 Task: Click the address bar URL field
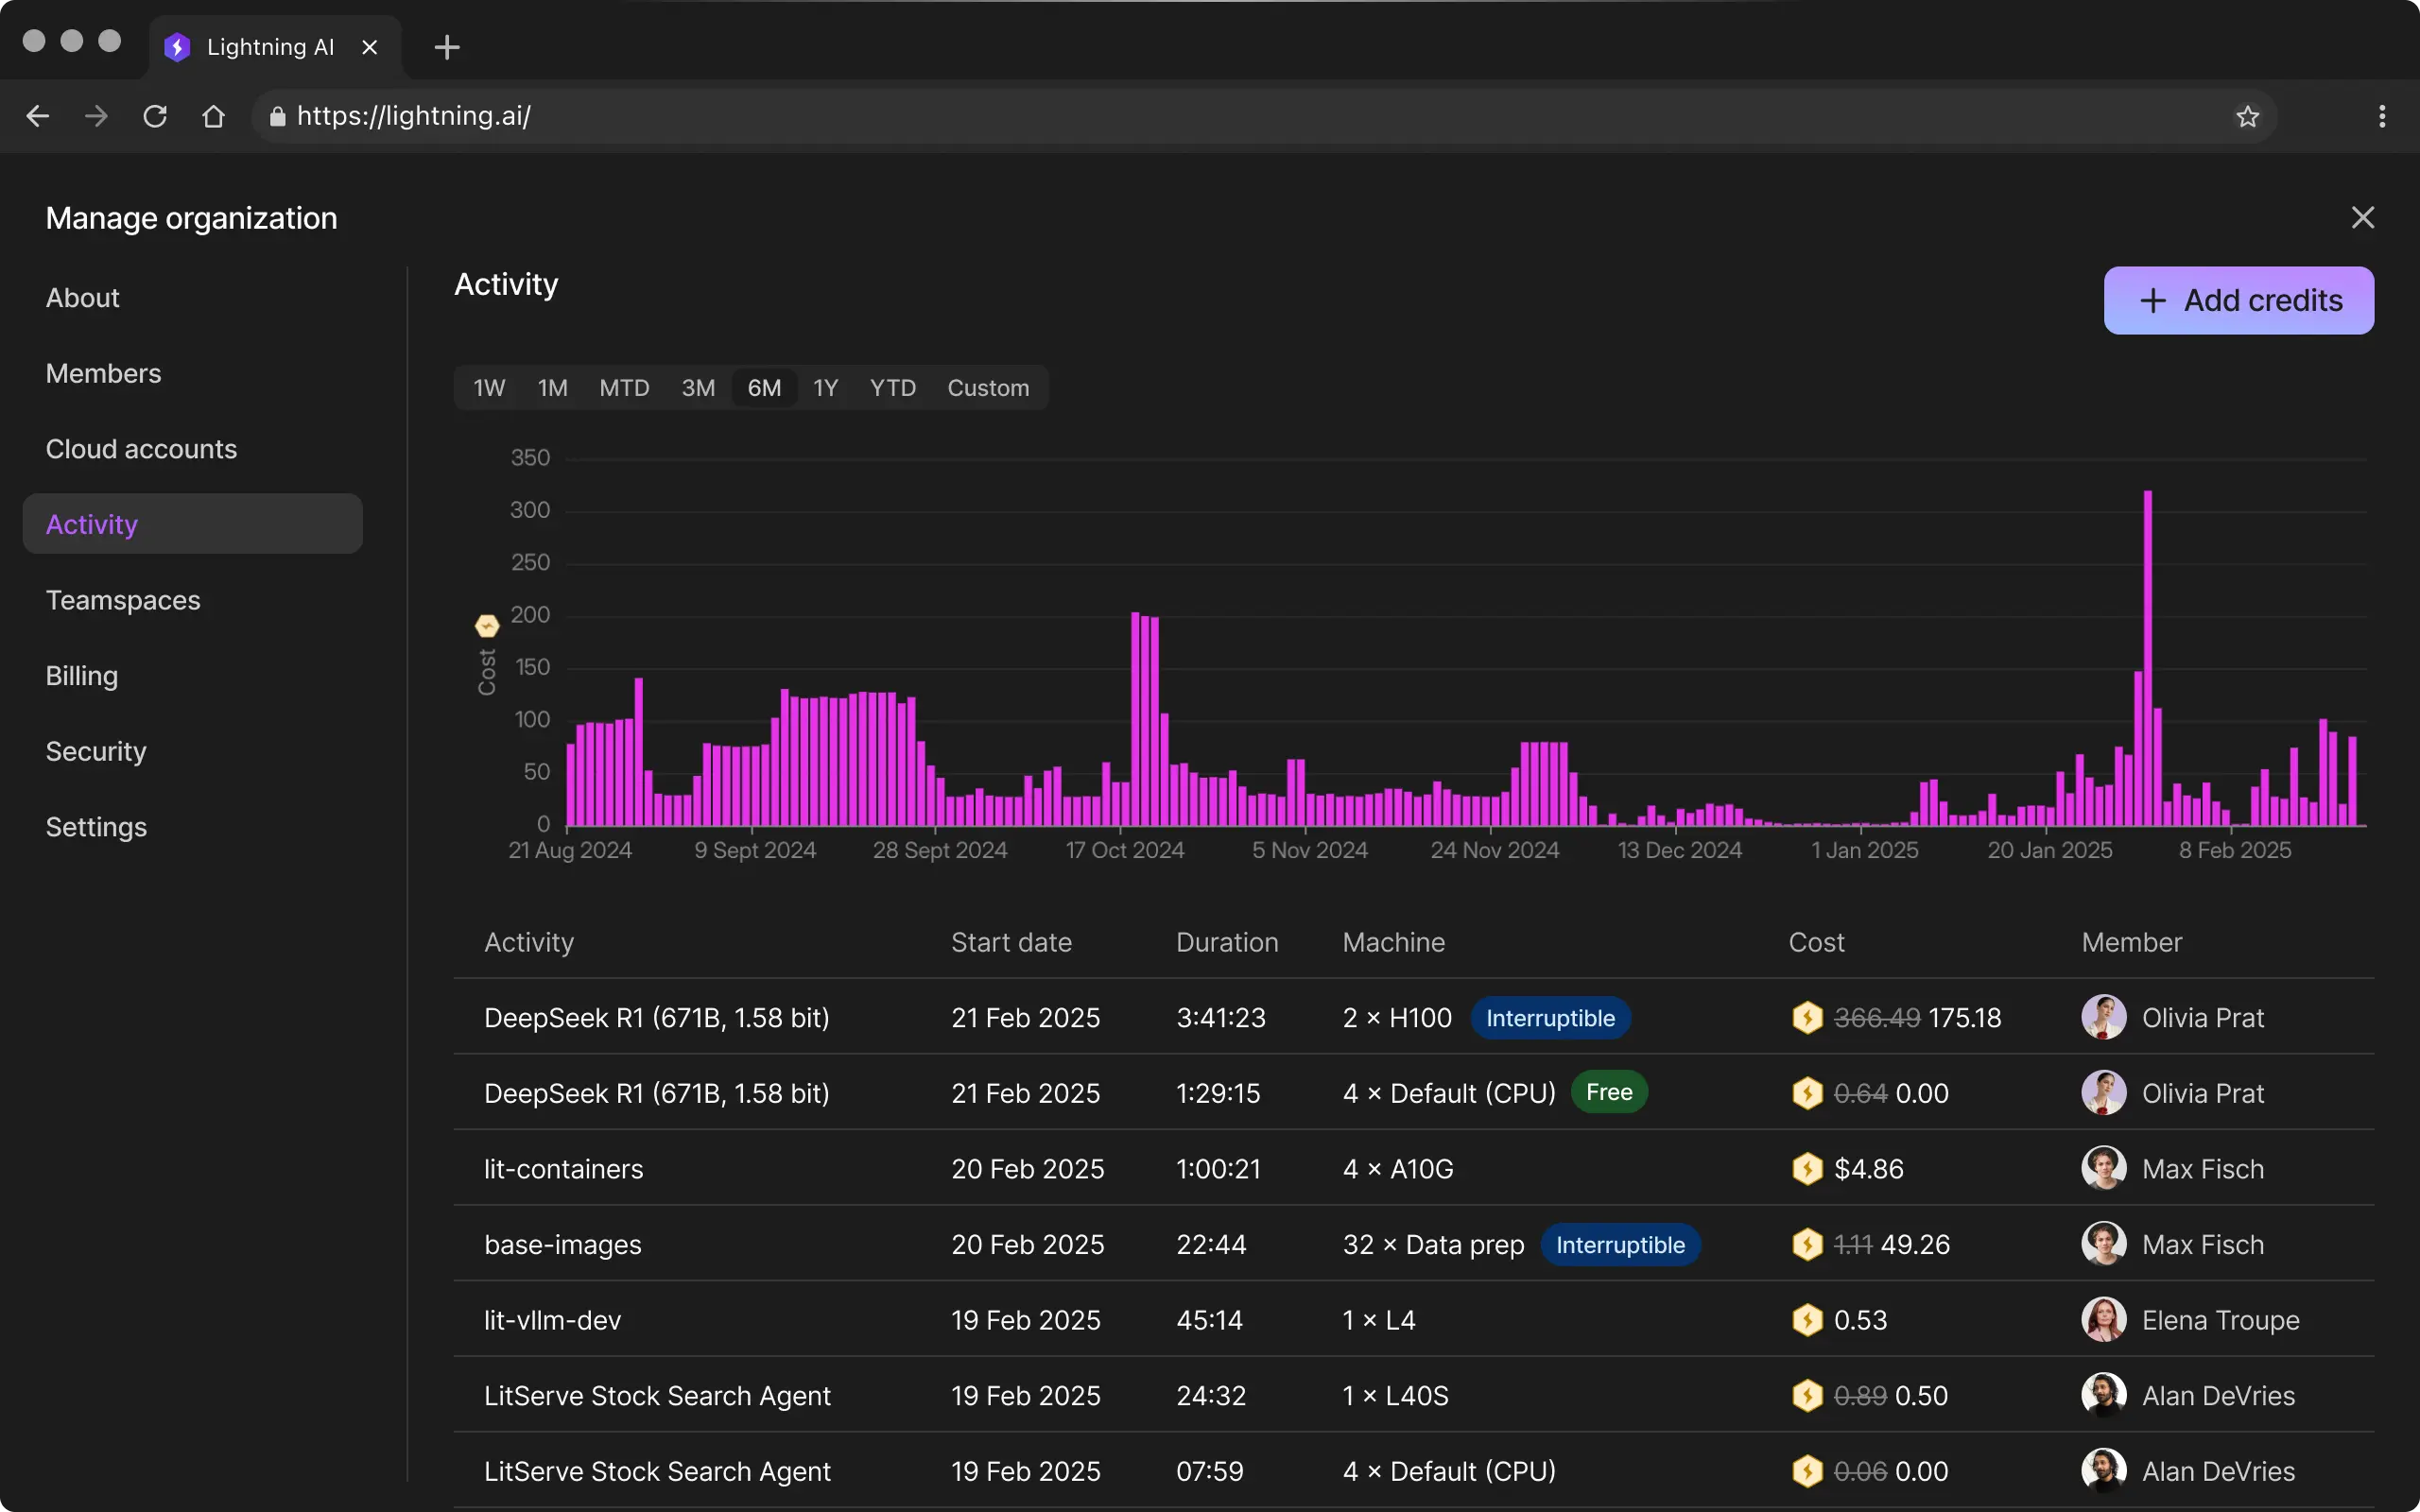(1264, 116)
